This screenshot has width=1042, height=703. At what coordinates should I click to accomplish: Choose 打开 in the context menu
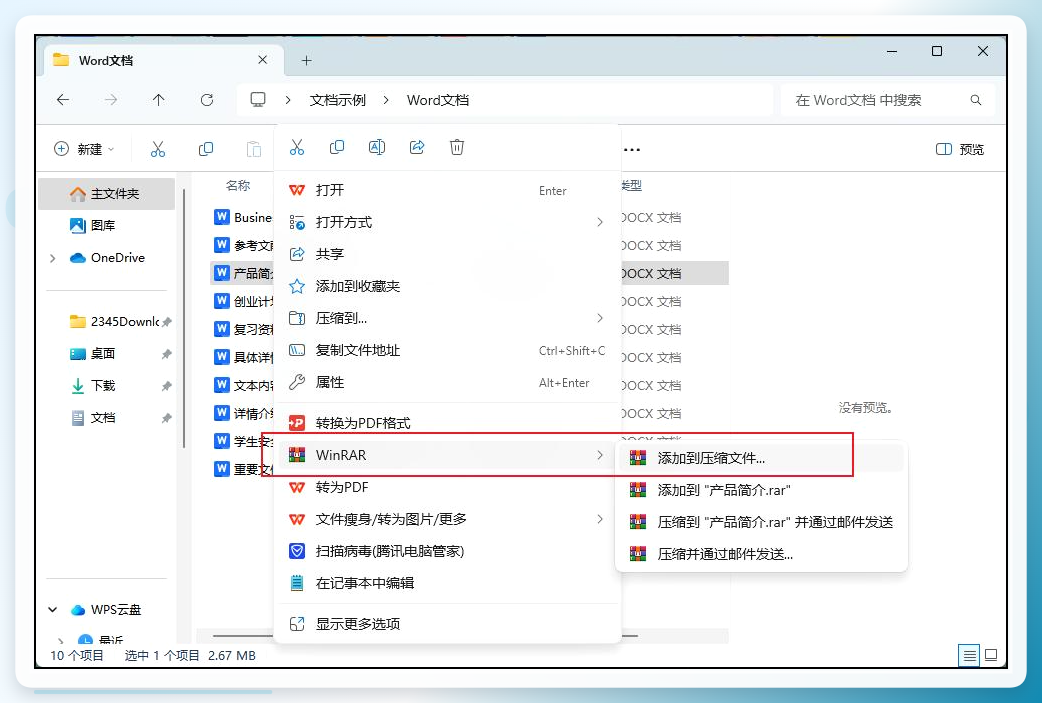coord(446,190)
